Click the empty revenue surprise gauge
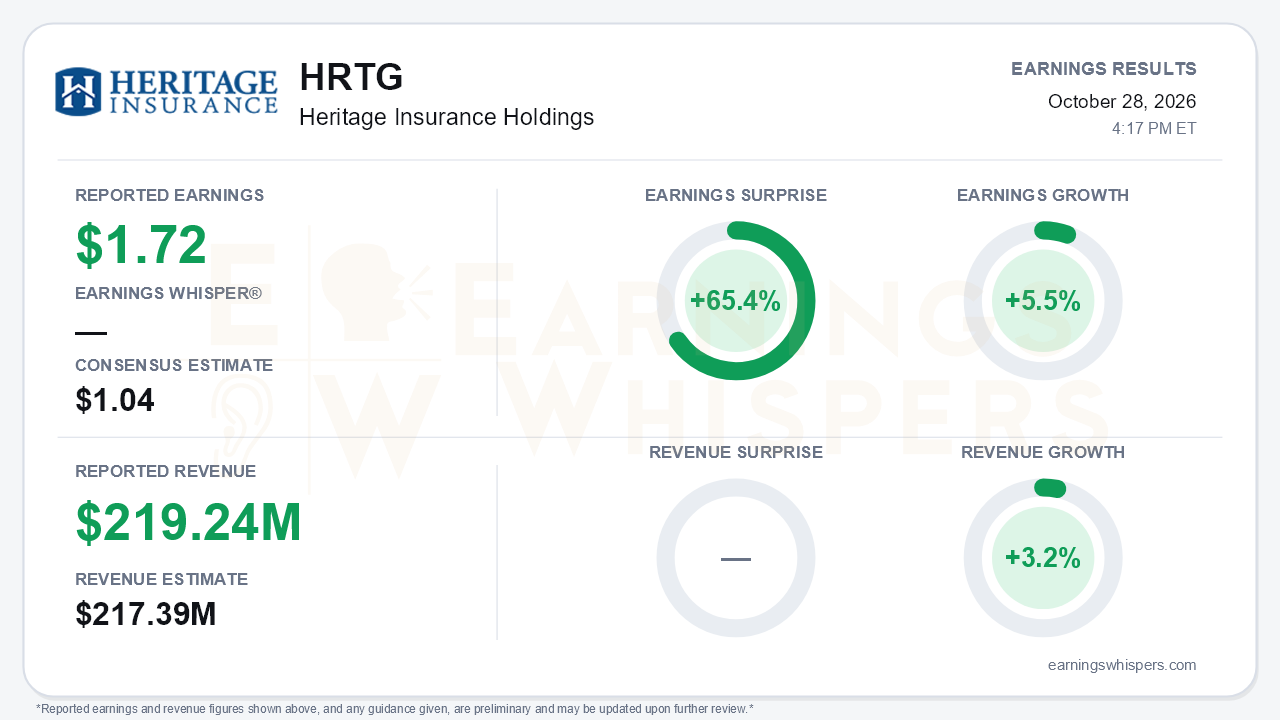1280x720 pixels. coord(736,558)
